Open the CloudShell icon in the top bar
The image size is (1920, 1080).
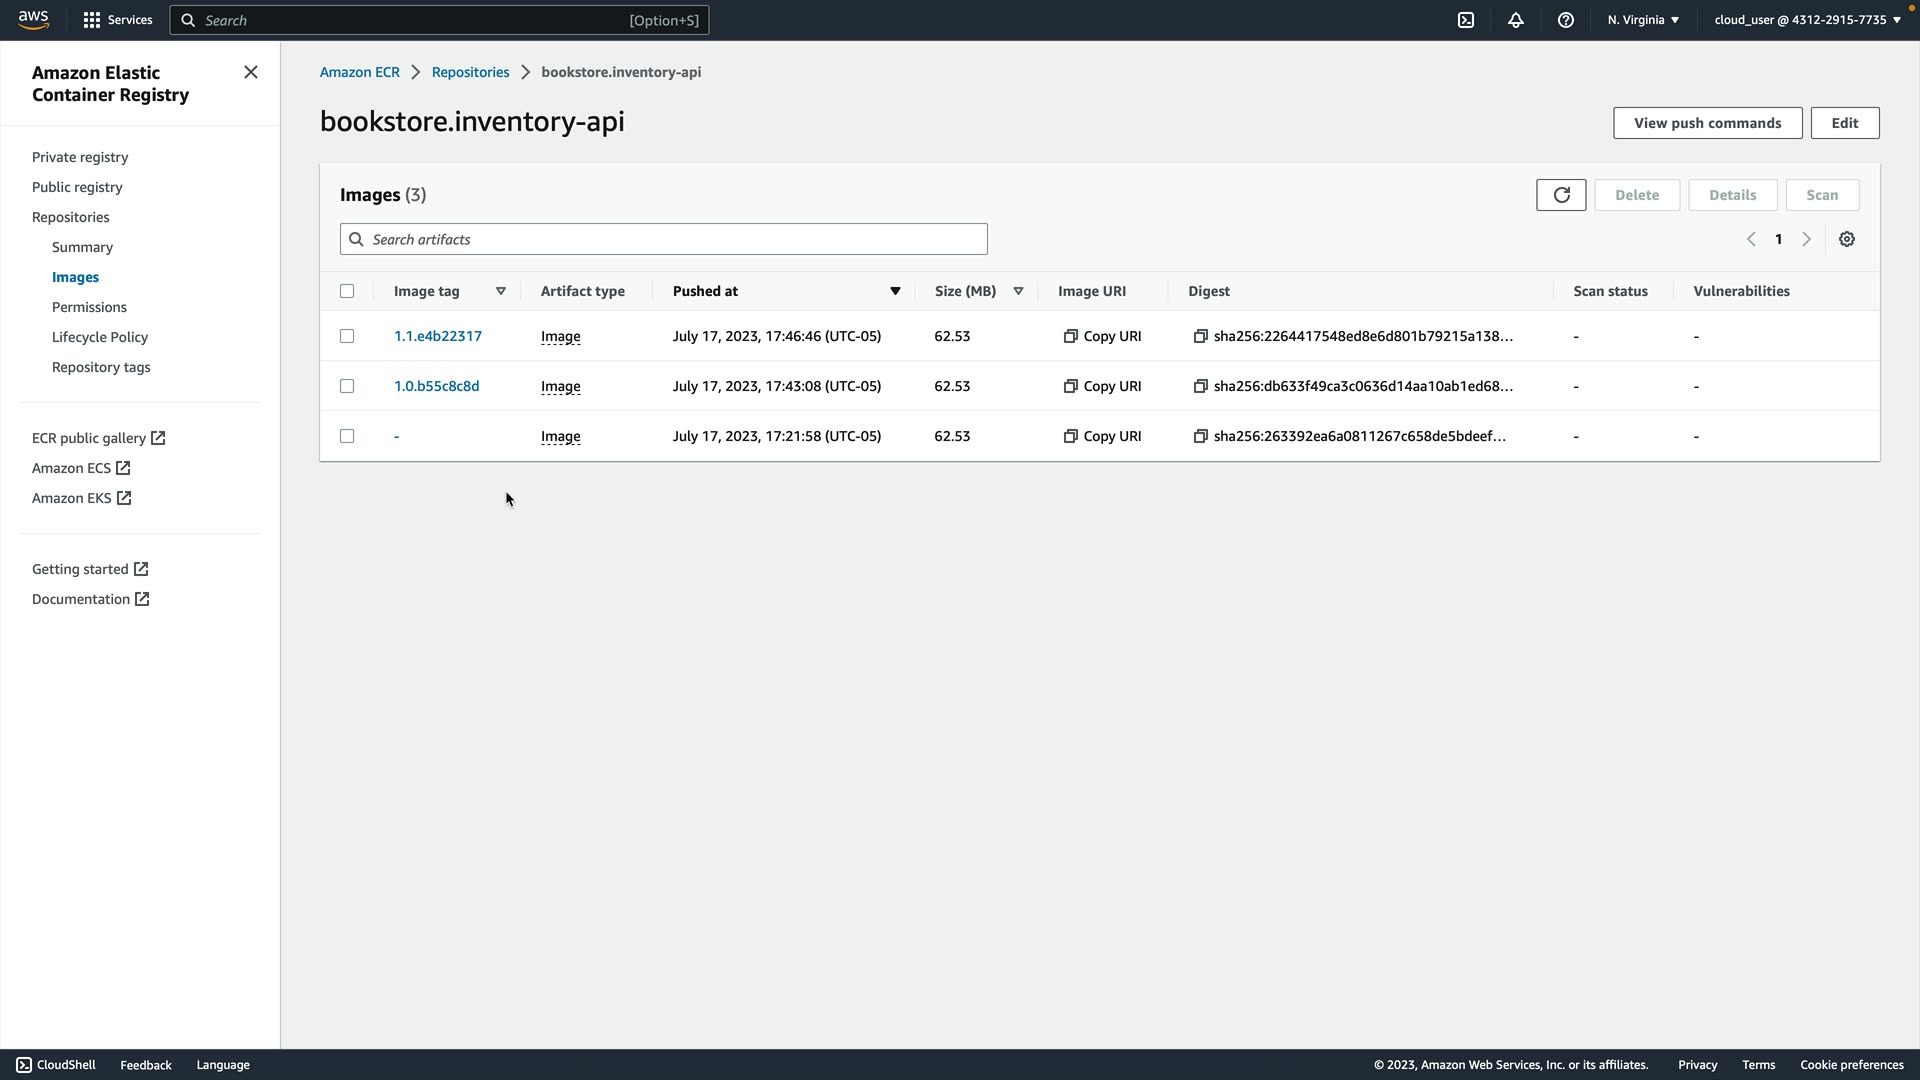[1466, 20]
